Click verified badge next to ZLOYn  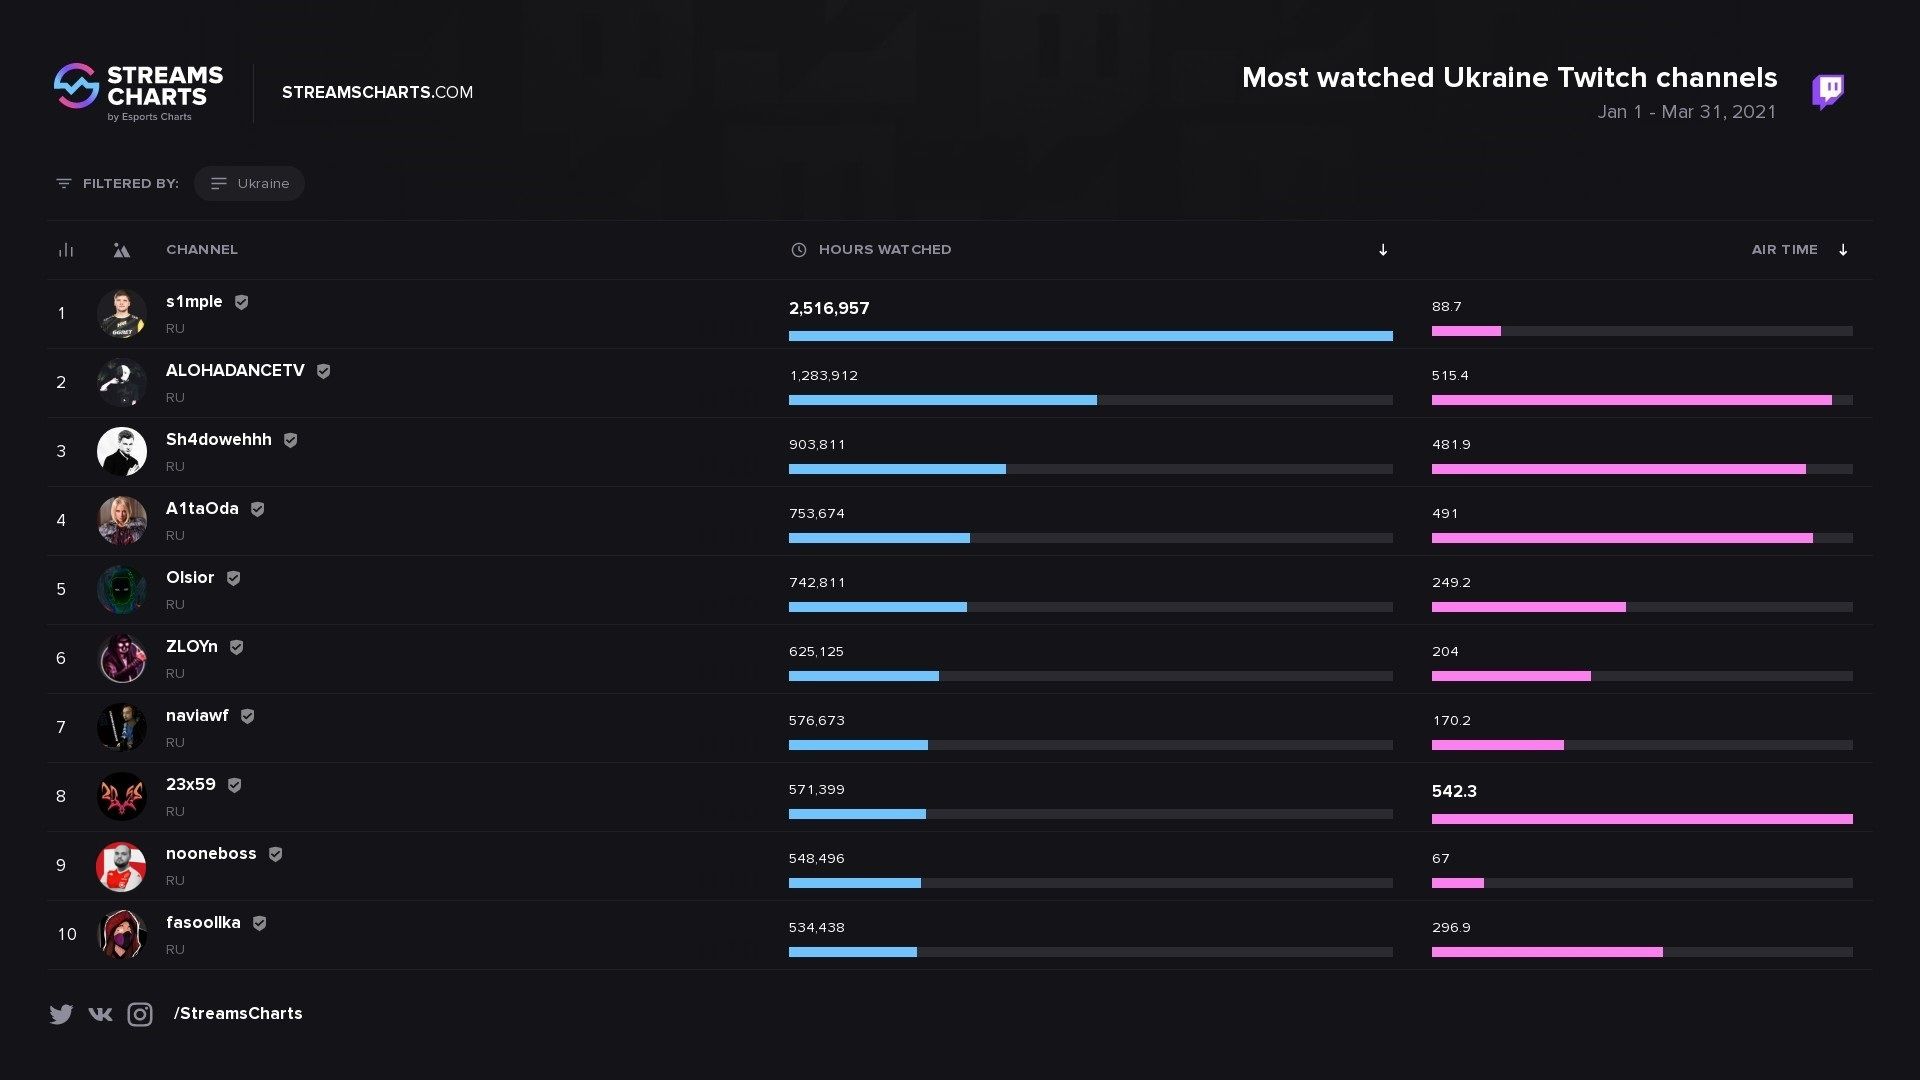[236, 647]
